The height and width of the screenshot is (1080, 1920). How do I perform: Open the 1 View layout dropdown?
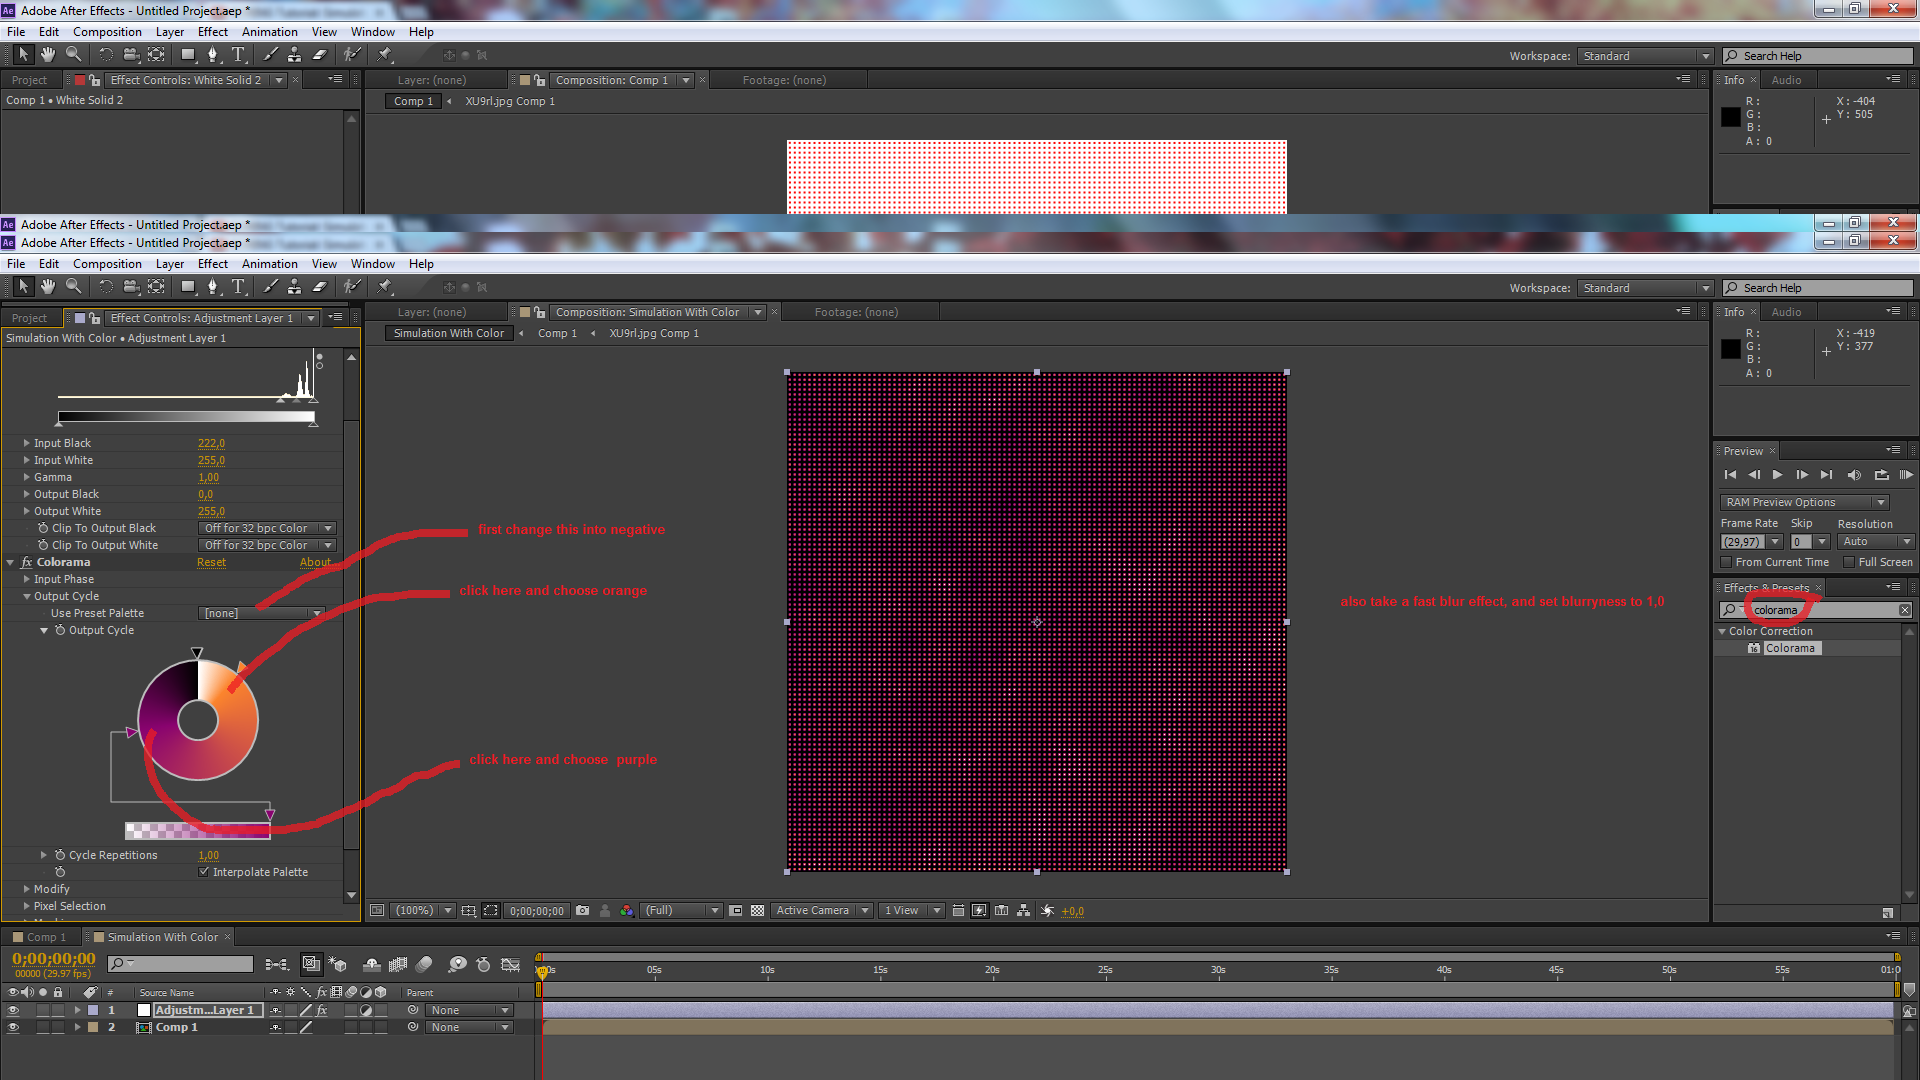tap(911, 911)
